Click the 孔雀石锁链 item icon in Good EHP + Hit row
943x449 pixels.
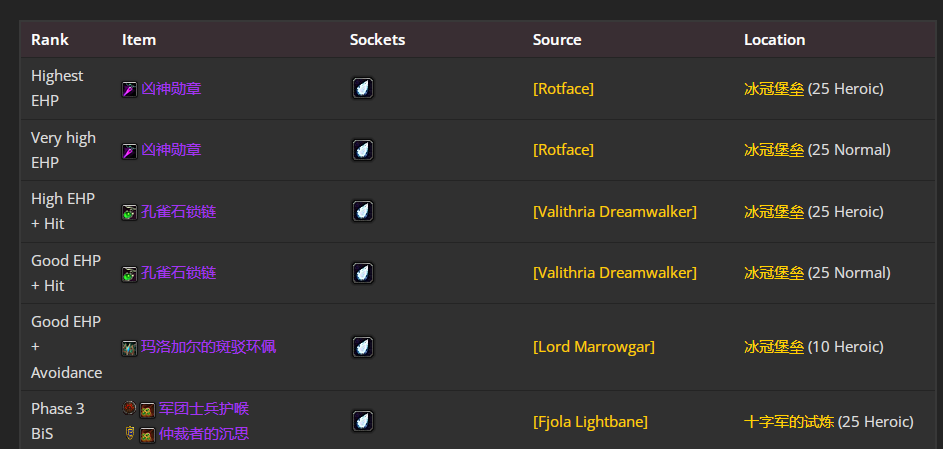[x=129, y=273]
